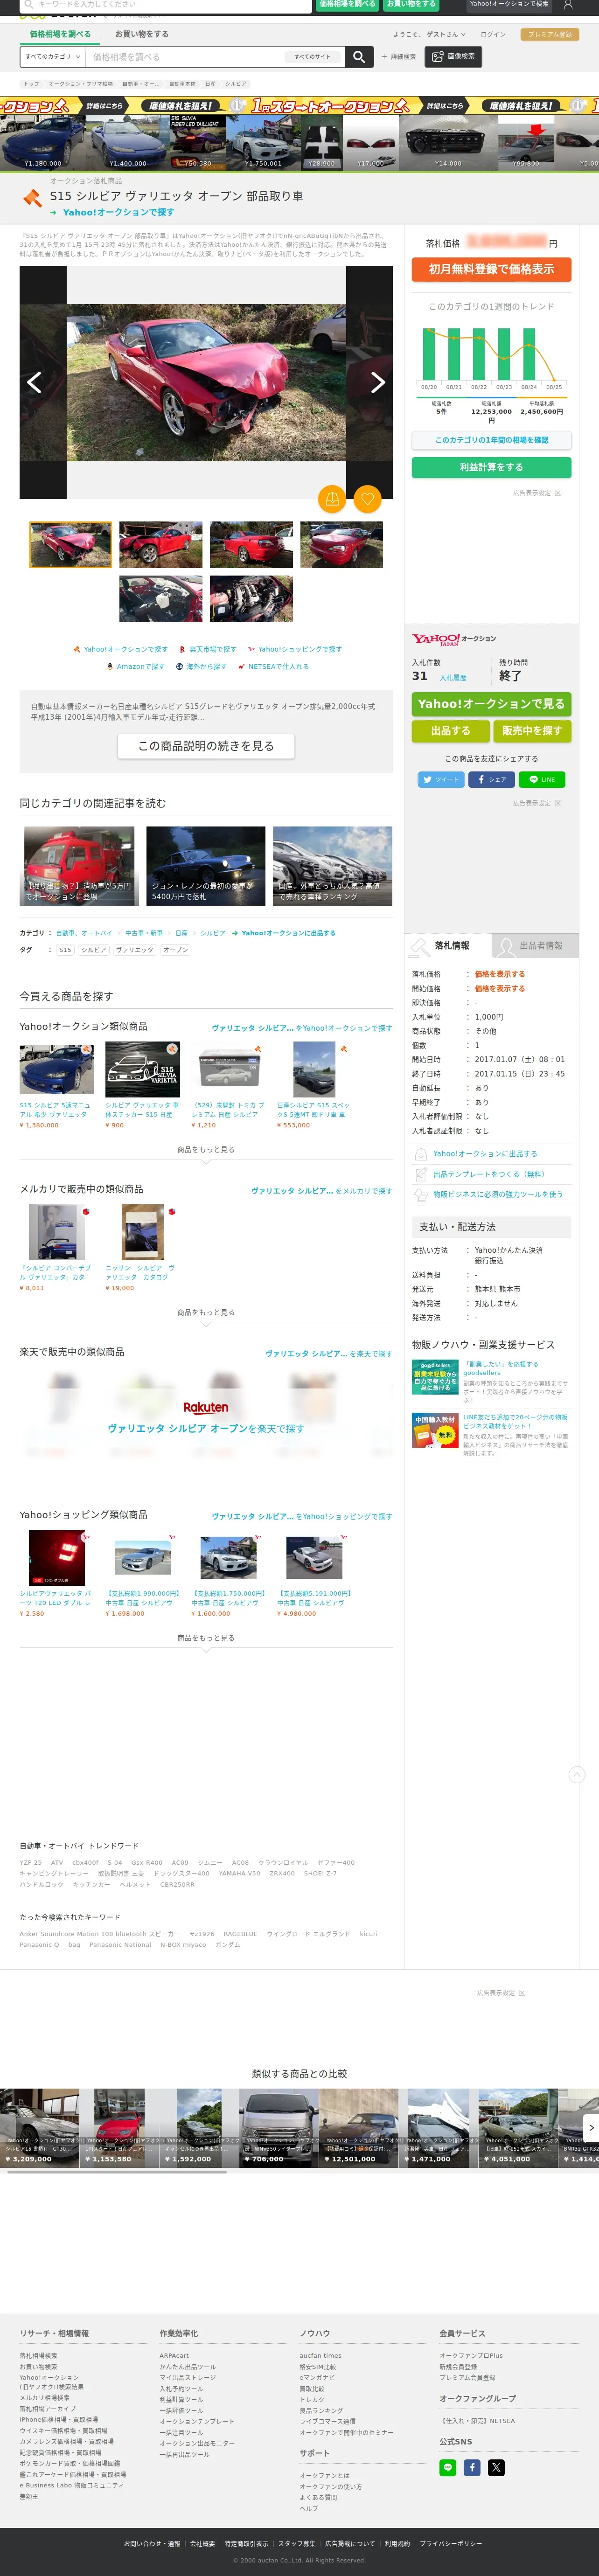Click the ログイン link
The height and width of the screenshot is (2576, 599).
tap(493, 34)
